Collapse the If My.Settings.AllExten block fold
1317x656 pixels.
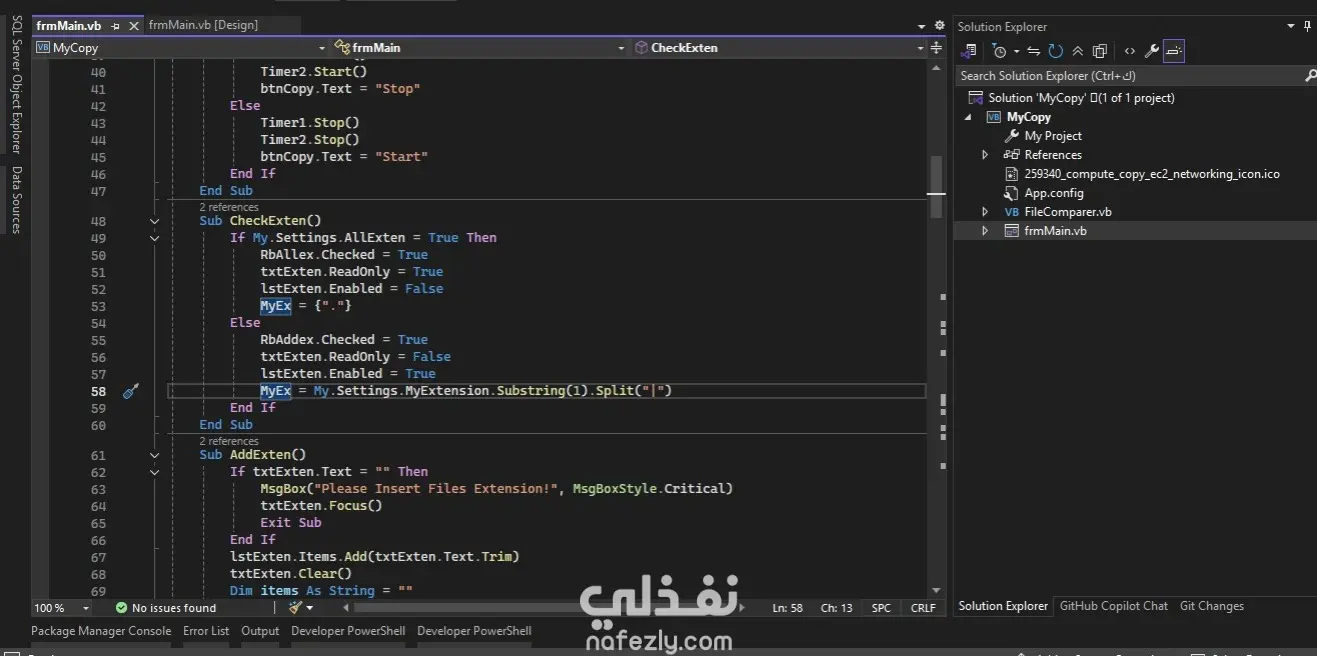tap(154, 238)
